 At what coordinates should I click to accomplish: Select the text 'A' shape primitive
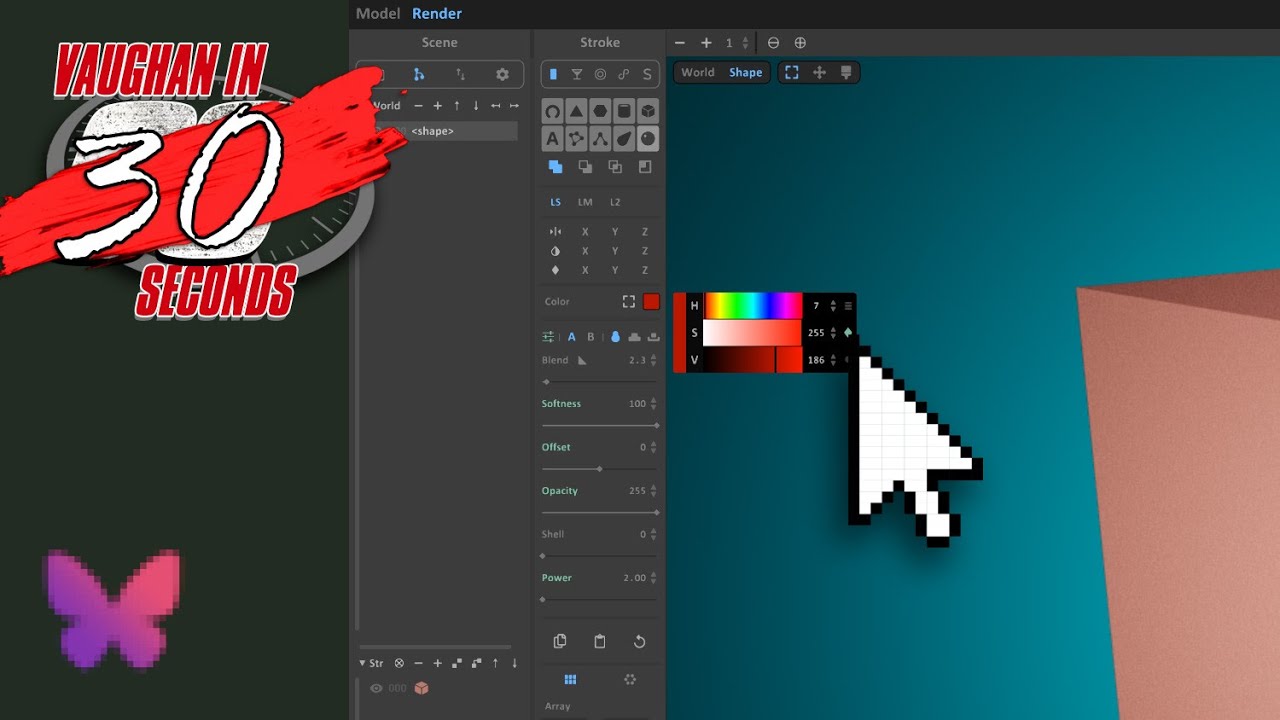click(x=552, y=139)
